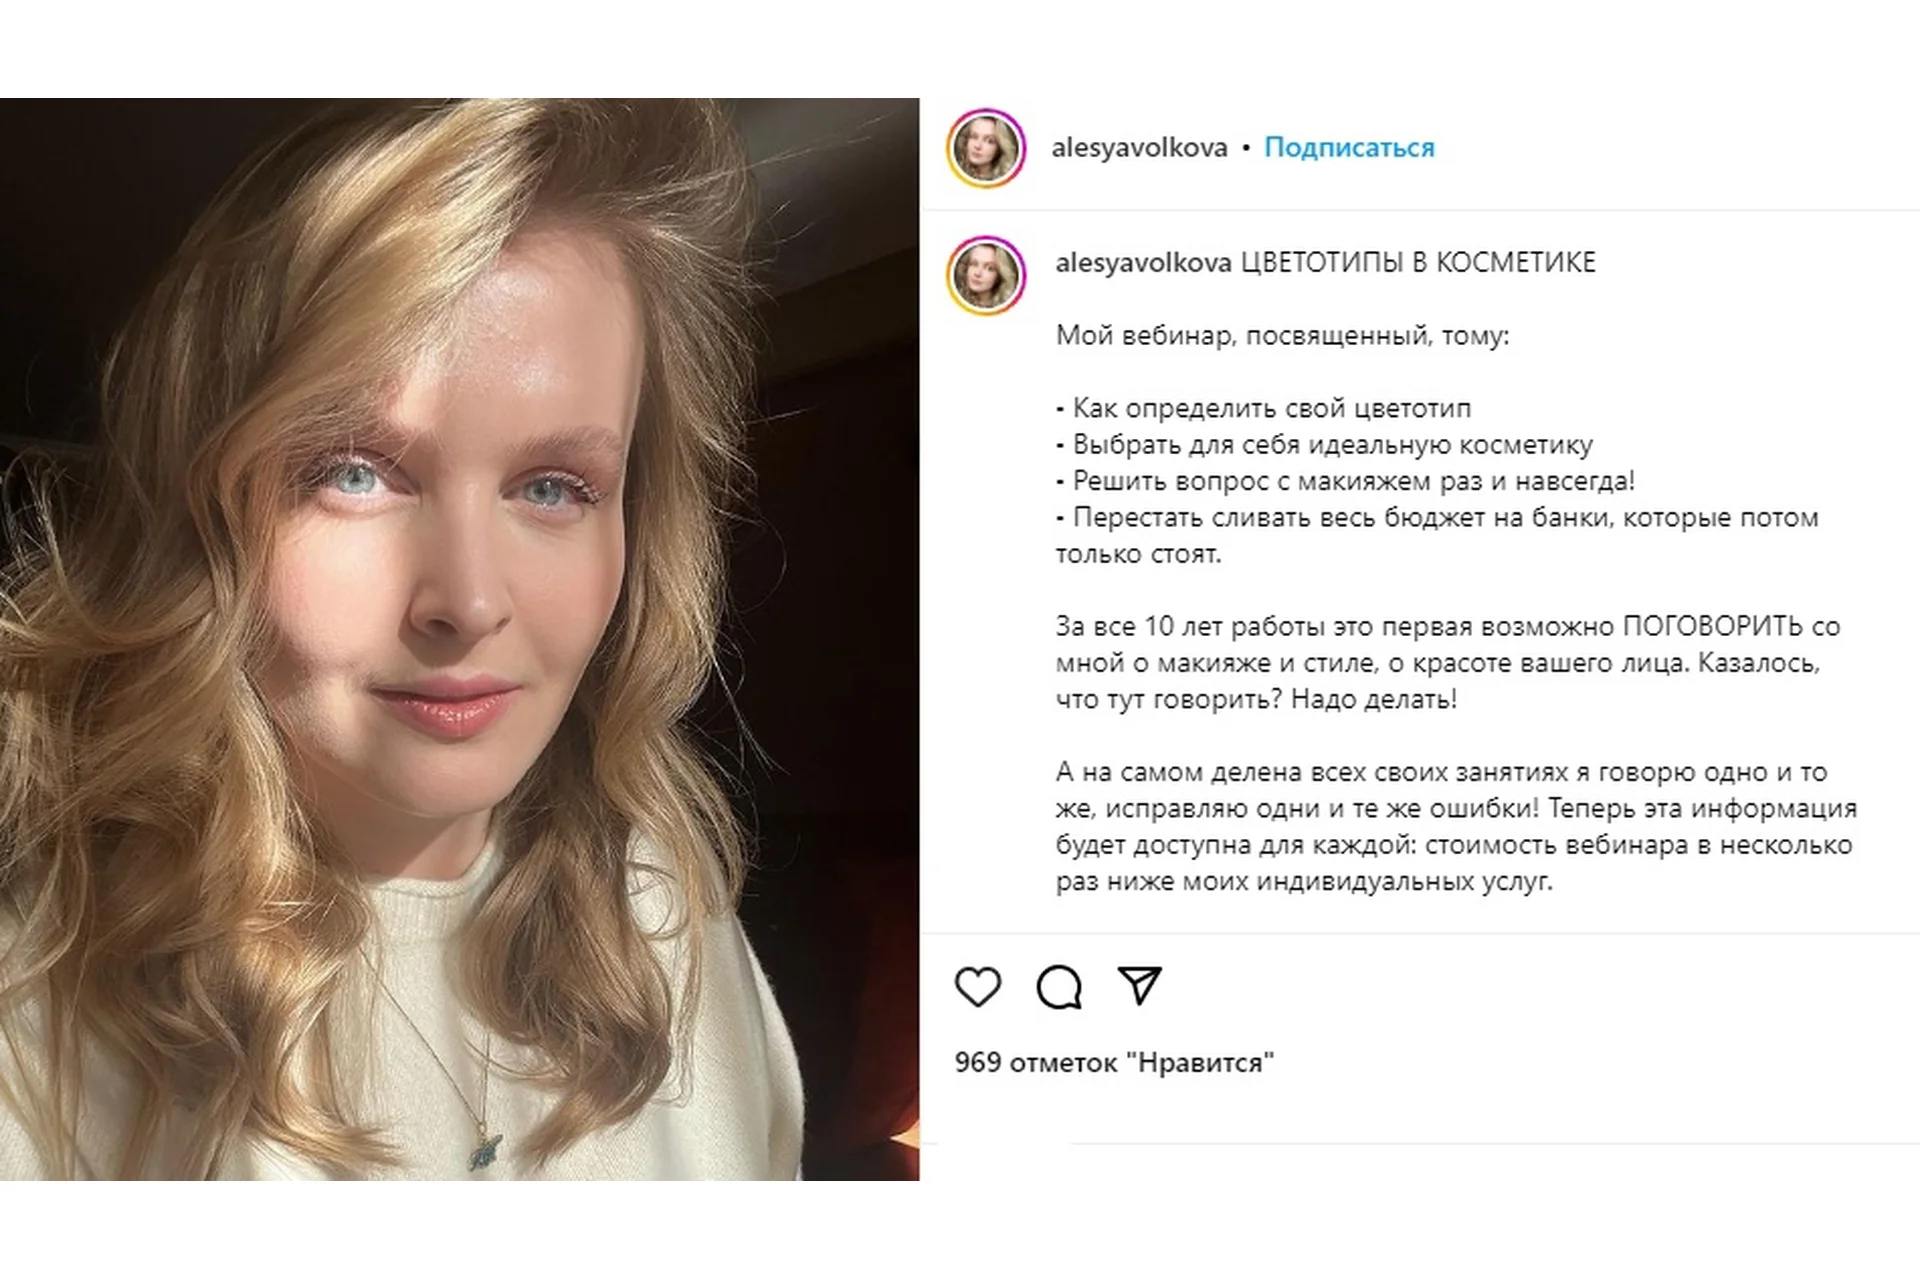The height and width of the screenshot is (1280, 1920).
Task: Open comments via the speech bubble icon
Action: tap(1059, 987)
